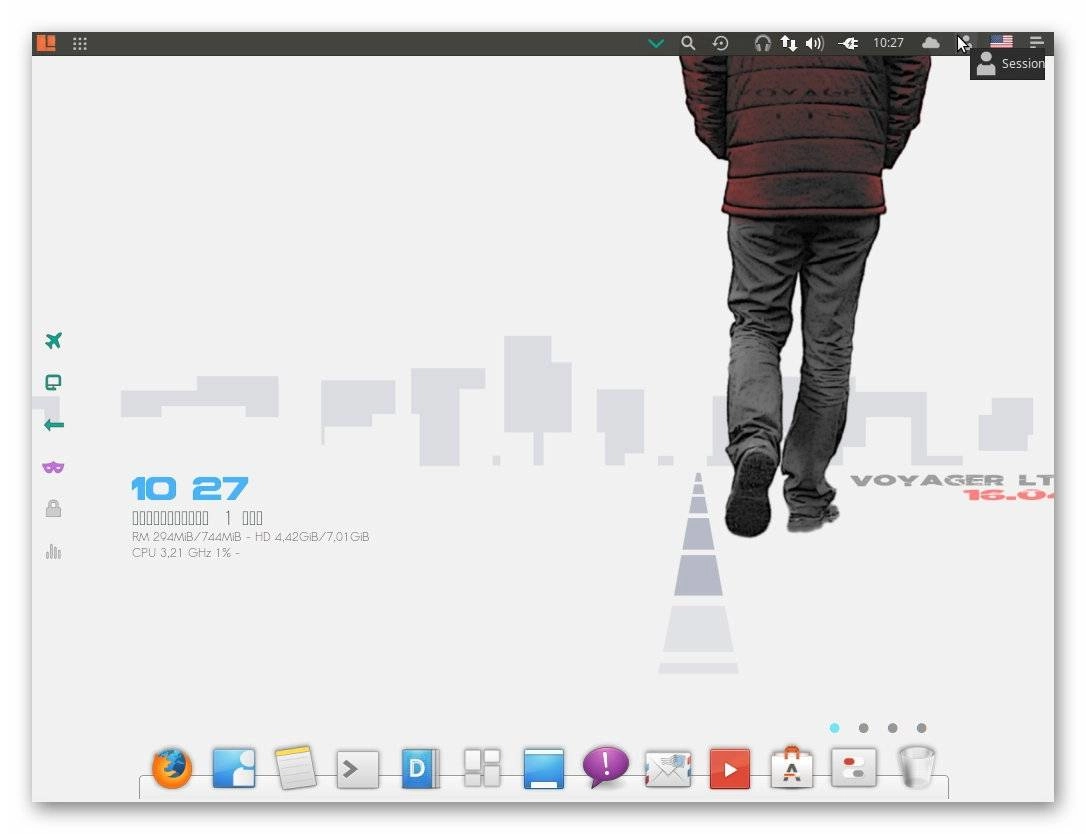The width and height of the screenshot is (1086, 834).
Task: Open the volume speaker indicator
Action: coord(814,44)
